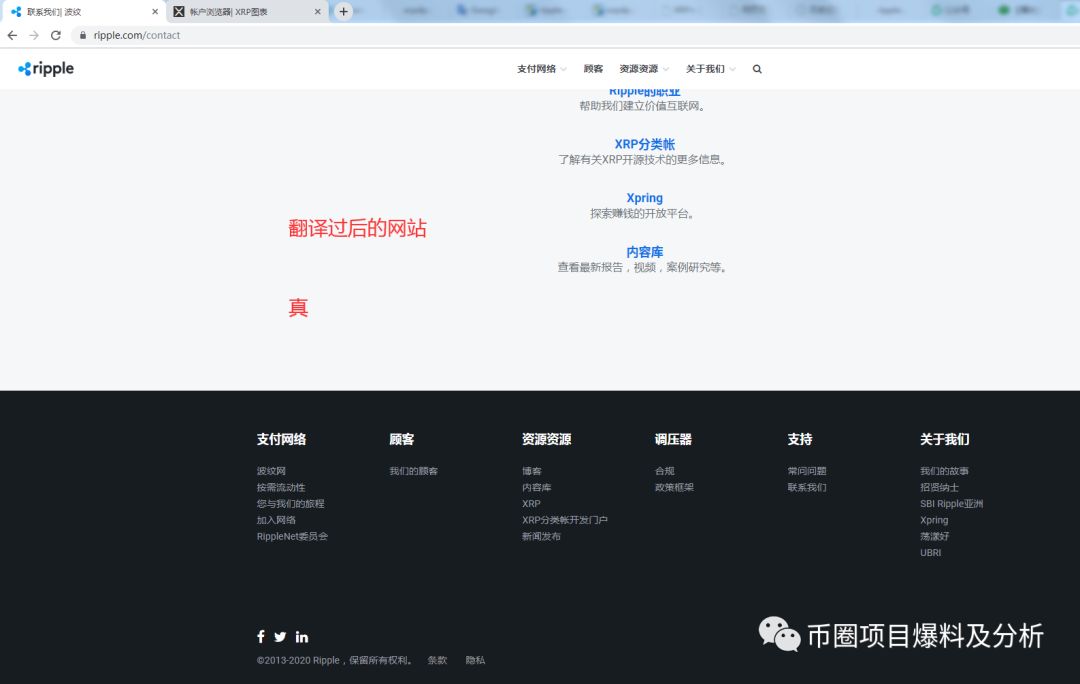1080x684 pixels.
Task: Expand the 关于我们 navigation dropdown
Action: [711, 69]
